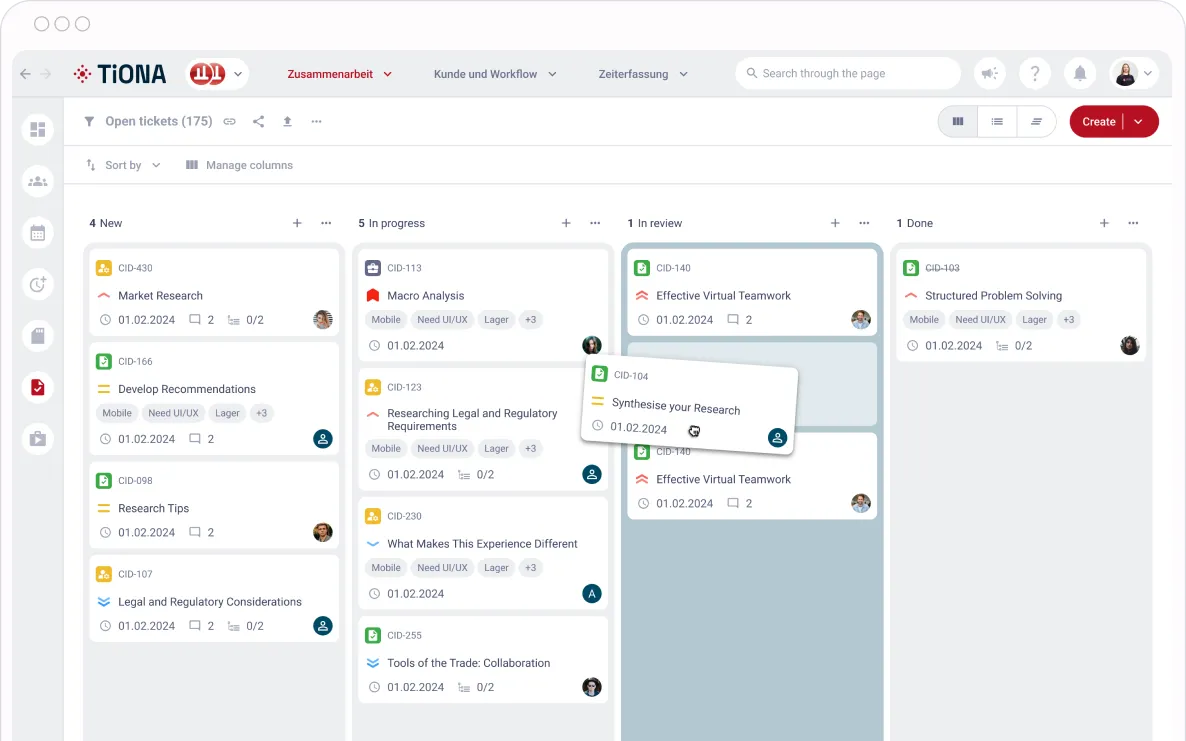Click Manage columns
This screenshot has width=1186, height=741.
pos(239,165)
